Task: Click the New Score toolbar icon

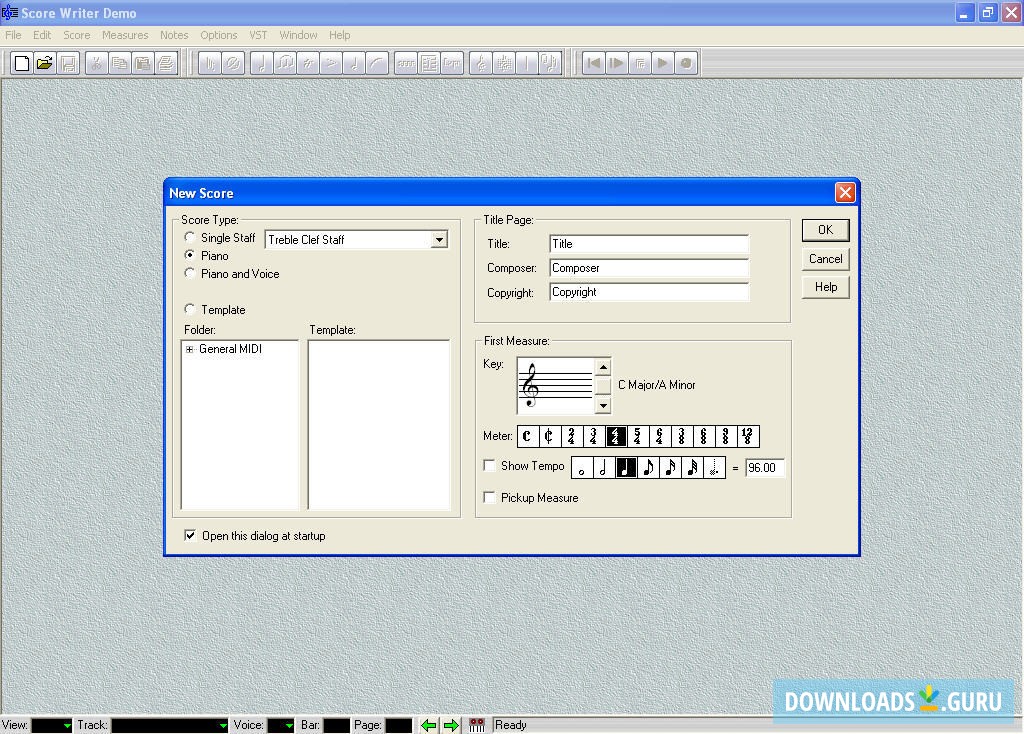Action: [22, 63]
